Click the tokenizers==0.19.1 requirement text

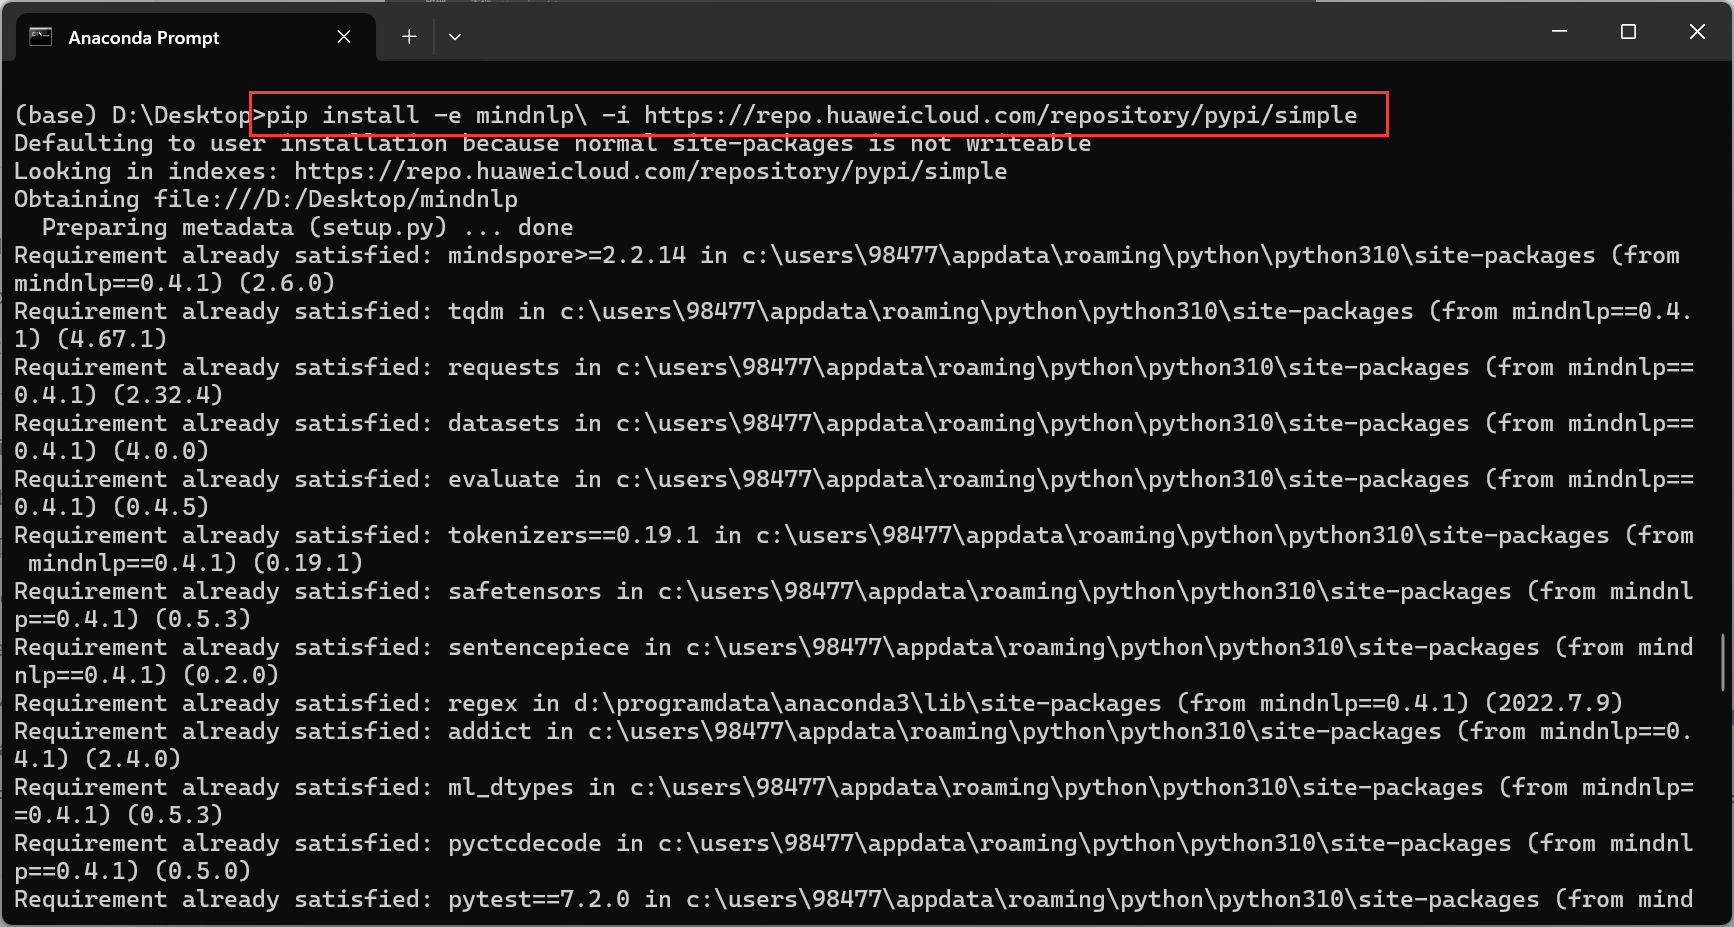click(x=573, y=536)
